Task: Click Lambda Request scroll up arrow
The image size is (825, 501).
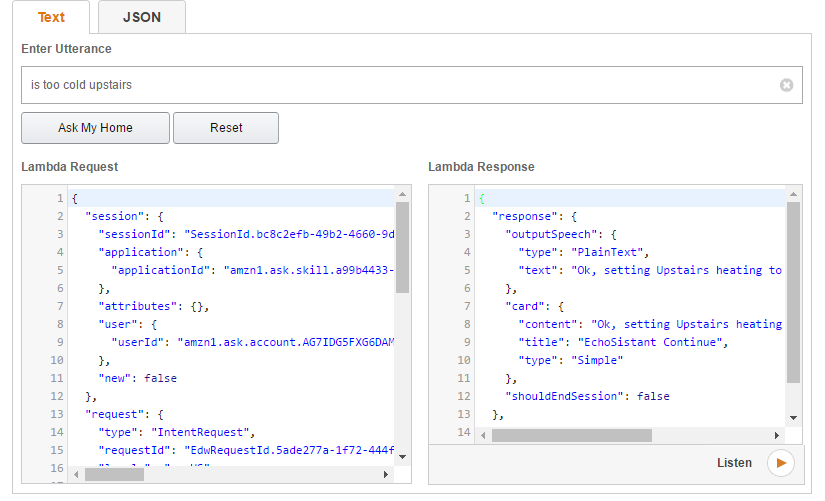Action: click(403, 194)
